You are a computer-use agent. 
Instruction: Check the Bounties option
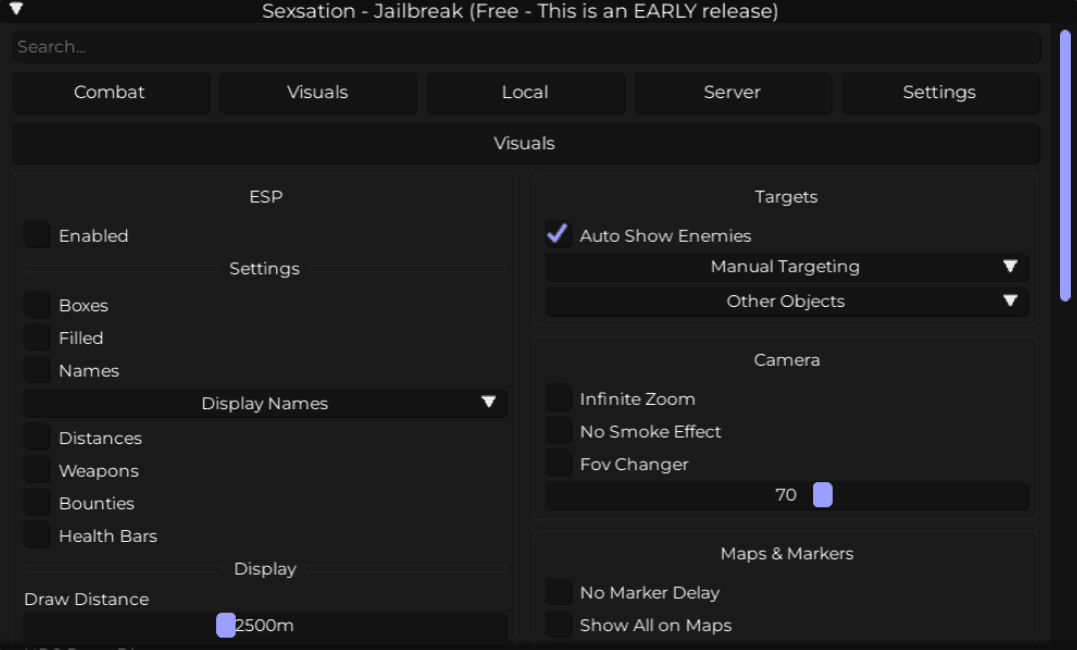[37, 502]
